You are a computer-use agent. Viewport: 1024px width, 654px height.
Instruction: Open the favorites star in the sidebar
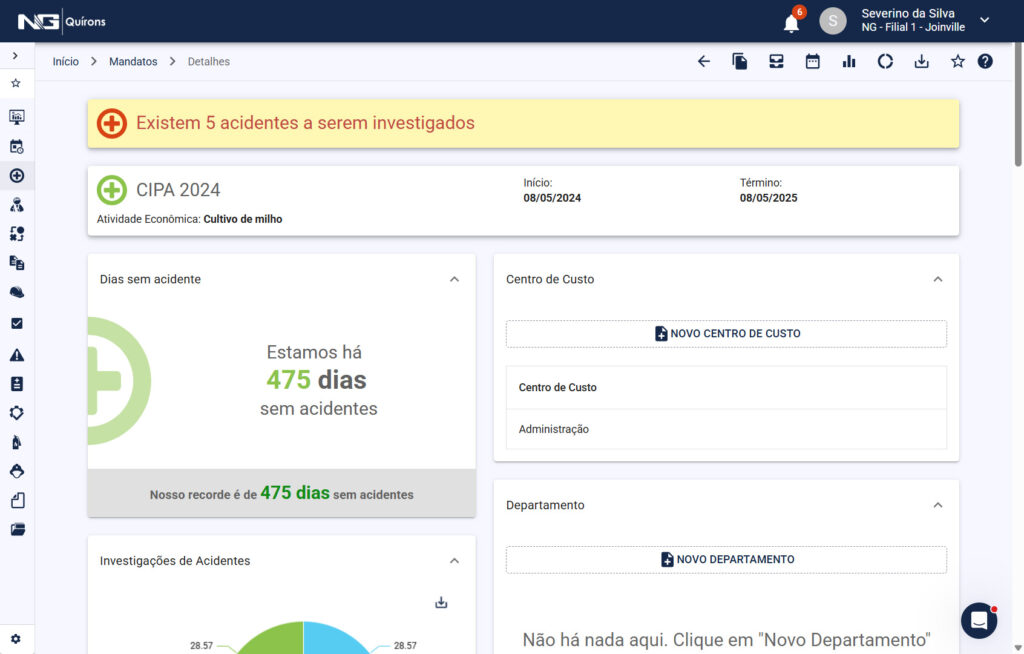click(x=16, y=83)
